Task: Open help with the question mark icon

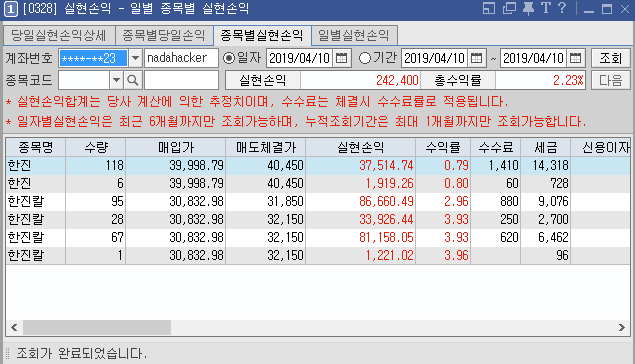Action: pos(562,8)
